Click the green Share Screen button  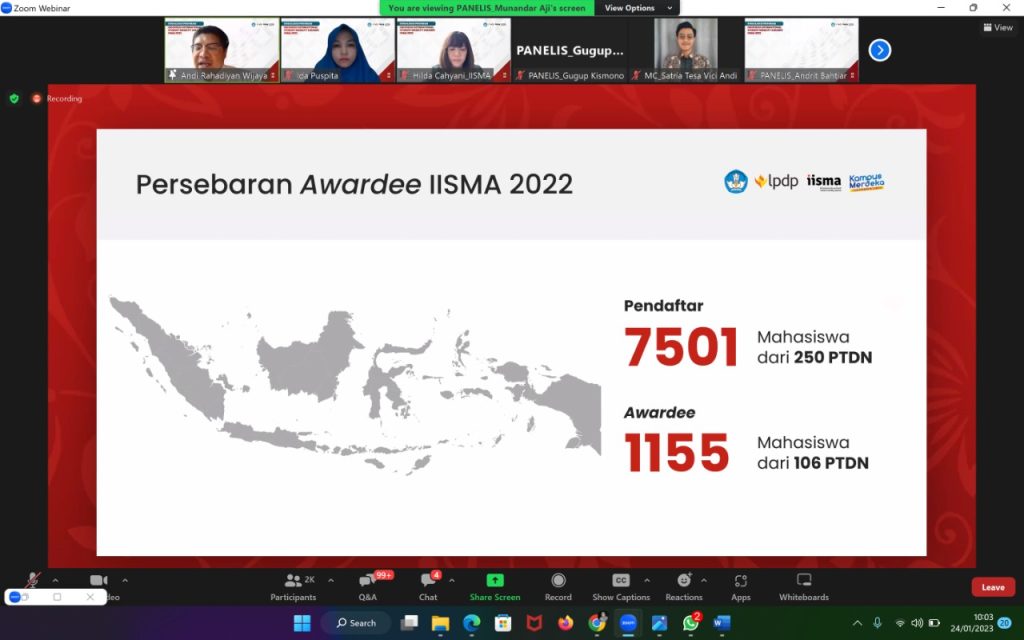(495, 586)
